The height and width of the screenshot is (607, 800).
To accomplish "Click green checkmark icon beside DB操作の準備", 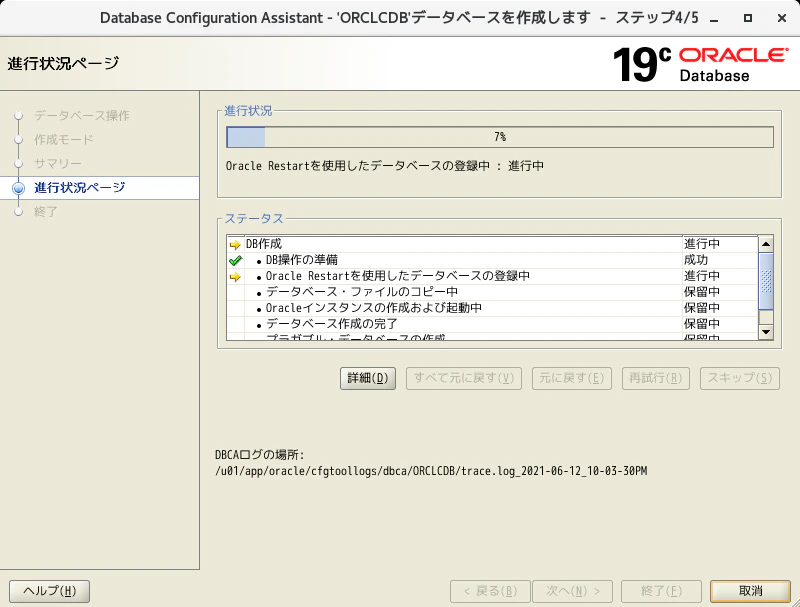I will pos(235,261).
